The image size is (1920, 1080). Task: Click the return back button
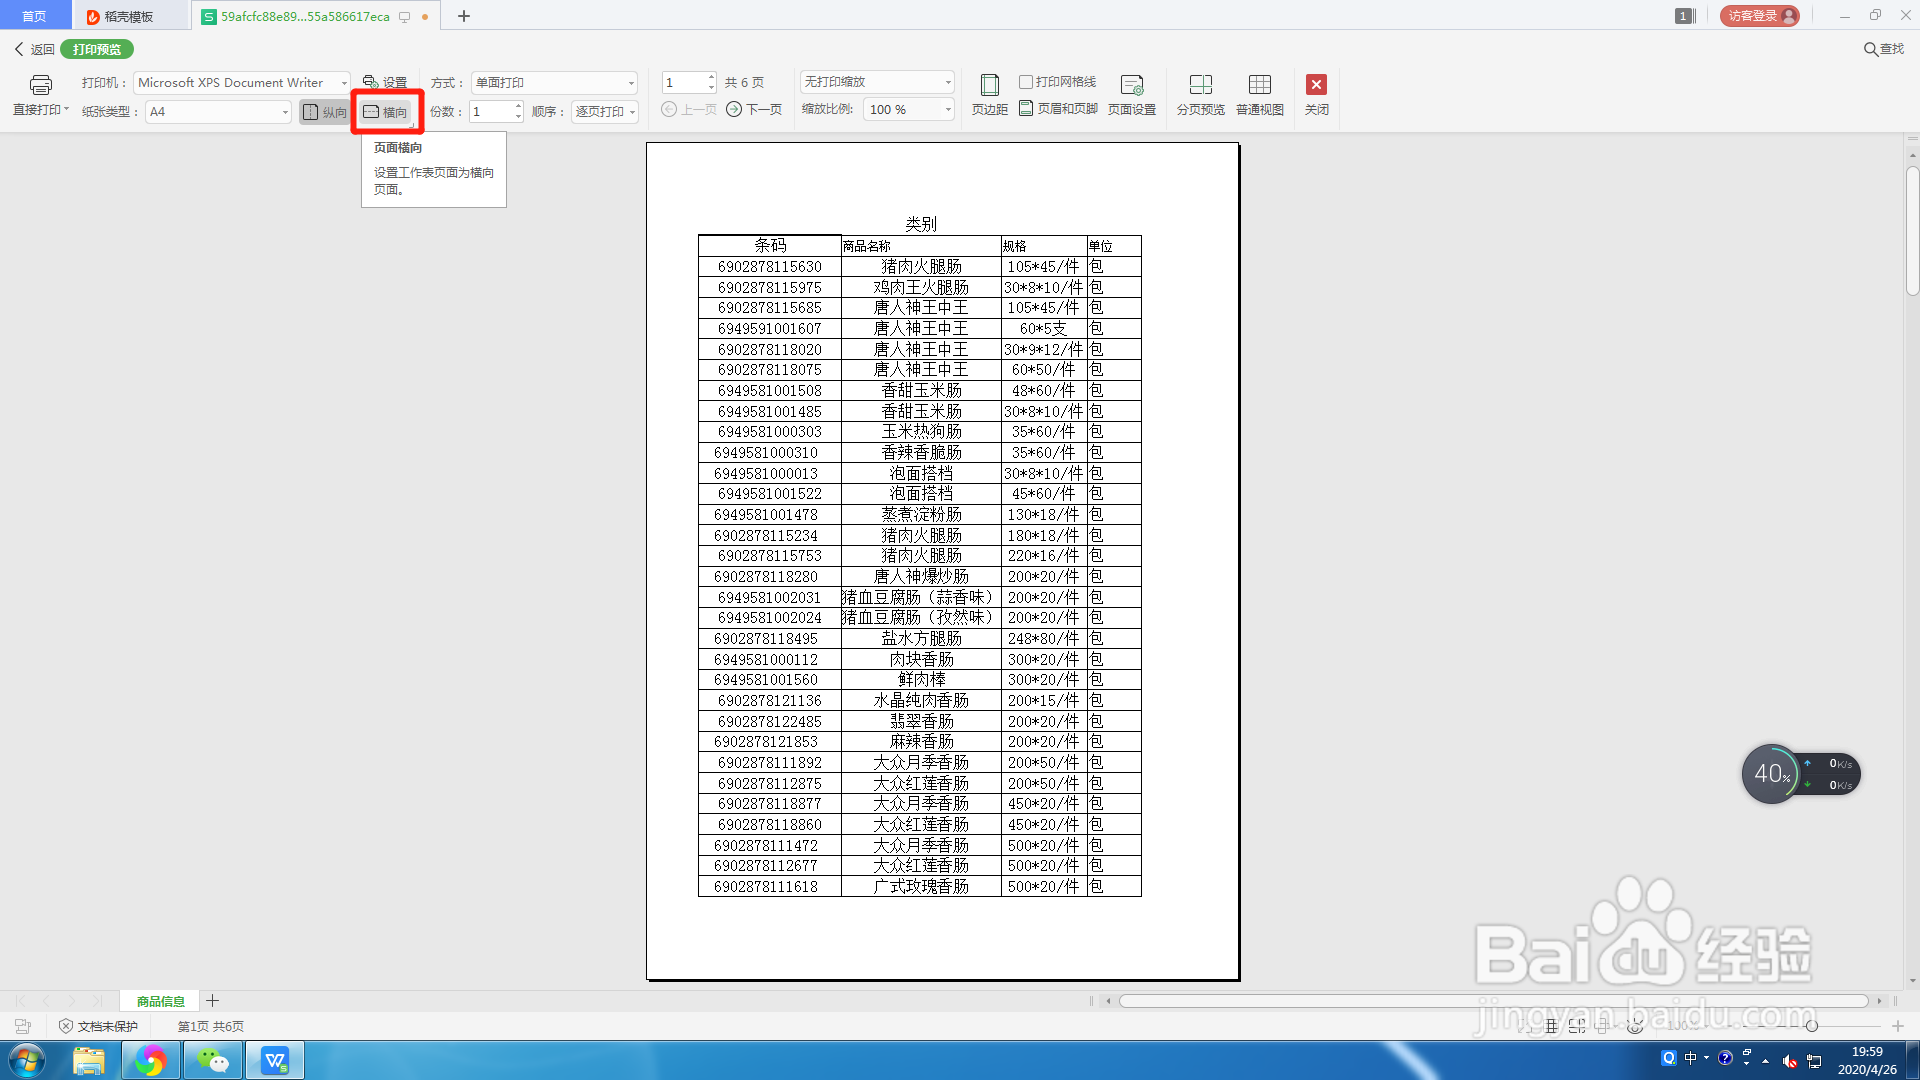(x=34, y=49)
